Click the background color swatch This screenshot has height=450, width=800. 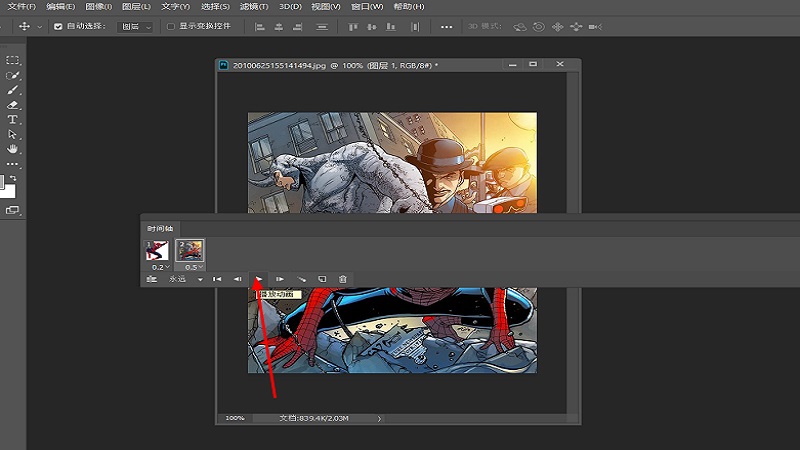pyautogui.click(x=9, y=192)
